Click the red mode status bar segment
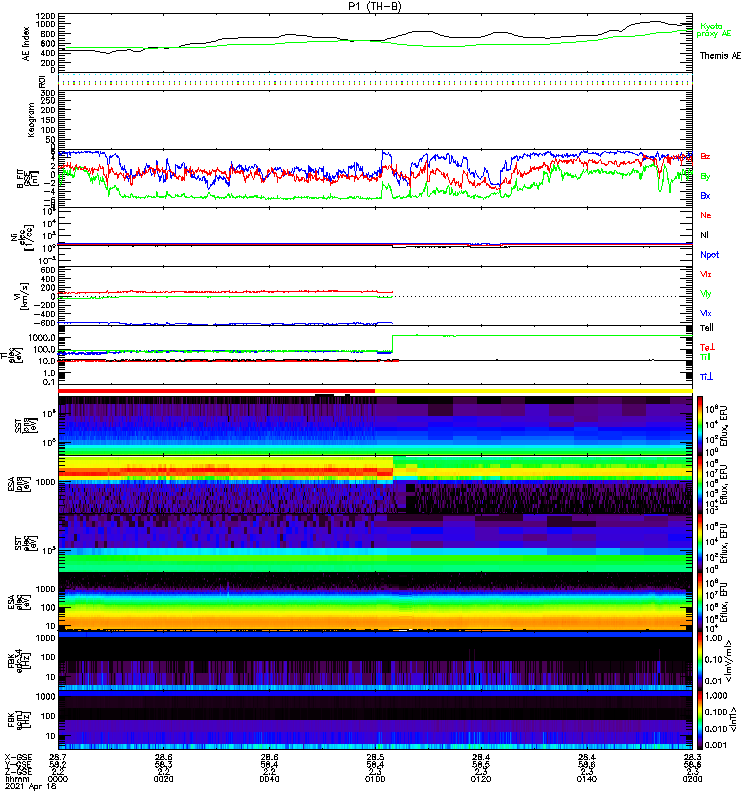Image resolution: width=750 pixels, height=800 pixels. [x=217, y=391]
